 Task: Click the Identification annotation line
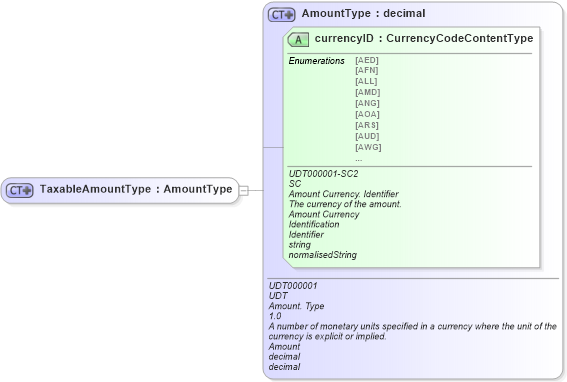point(314,224)
